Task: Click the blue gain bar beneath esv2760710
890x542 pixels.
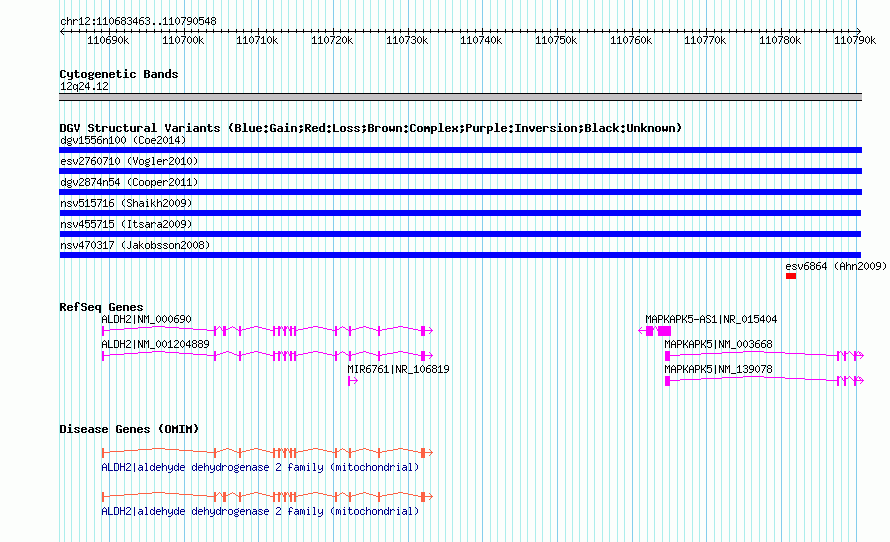Action: click(460, 171)
